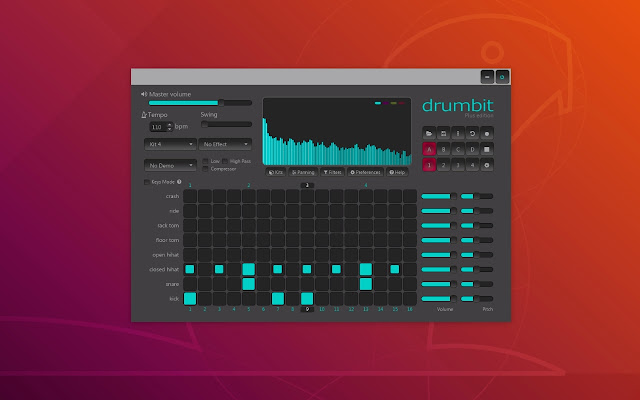Open the Preferences tab button

point(365,172)
